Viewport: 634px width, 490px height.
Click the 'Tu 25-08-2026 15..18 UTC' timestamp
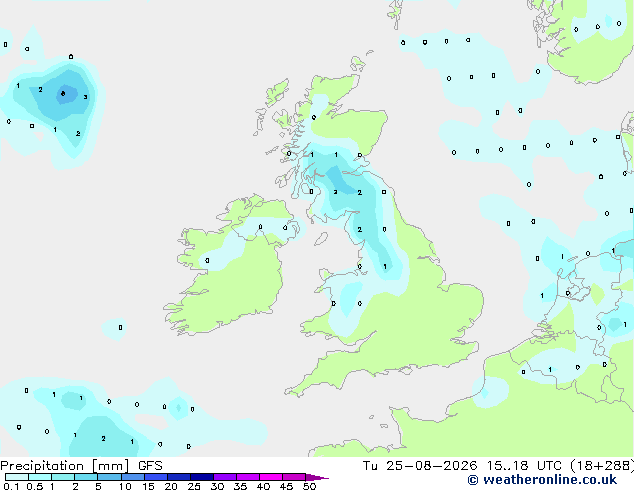coord(464,466)
